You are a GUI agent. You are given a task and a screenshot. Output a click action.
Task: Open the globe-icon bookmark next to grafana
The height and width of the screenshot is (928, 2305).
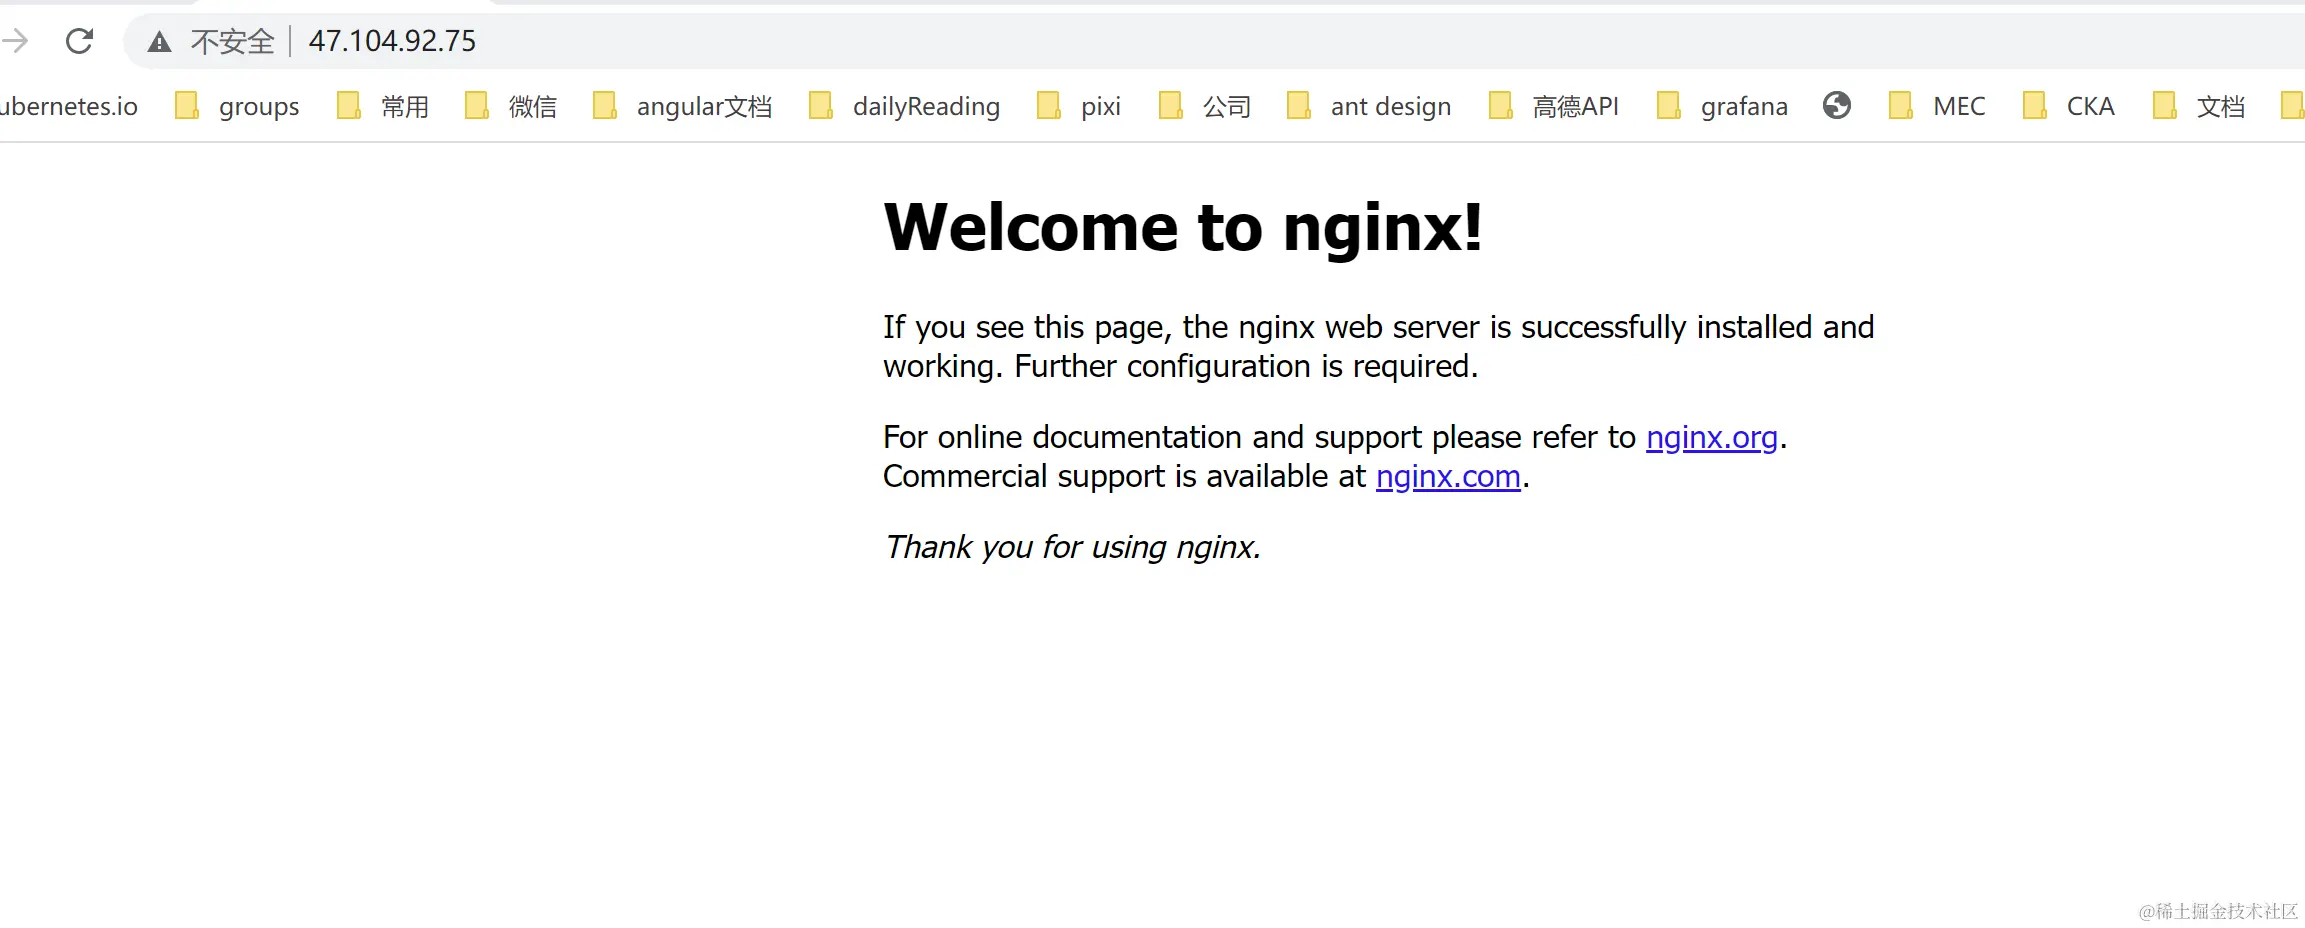tap(1836, 105)
